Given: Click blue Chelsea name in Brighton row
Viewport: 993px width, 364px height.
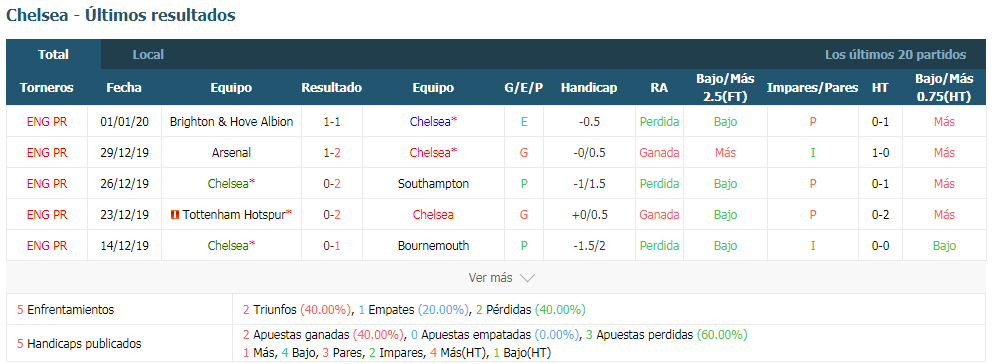Looking at the screenshot, I should pyautogui.click(x=430, y=122).
